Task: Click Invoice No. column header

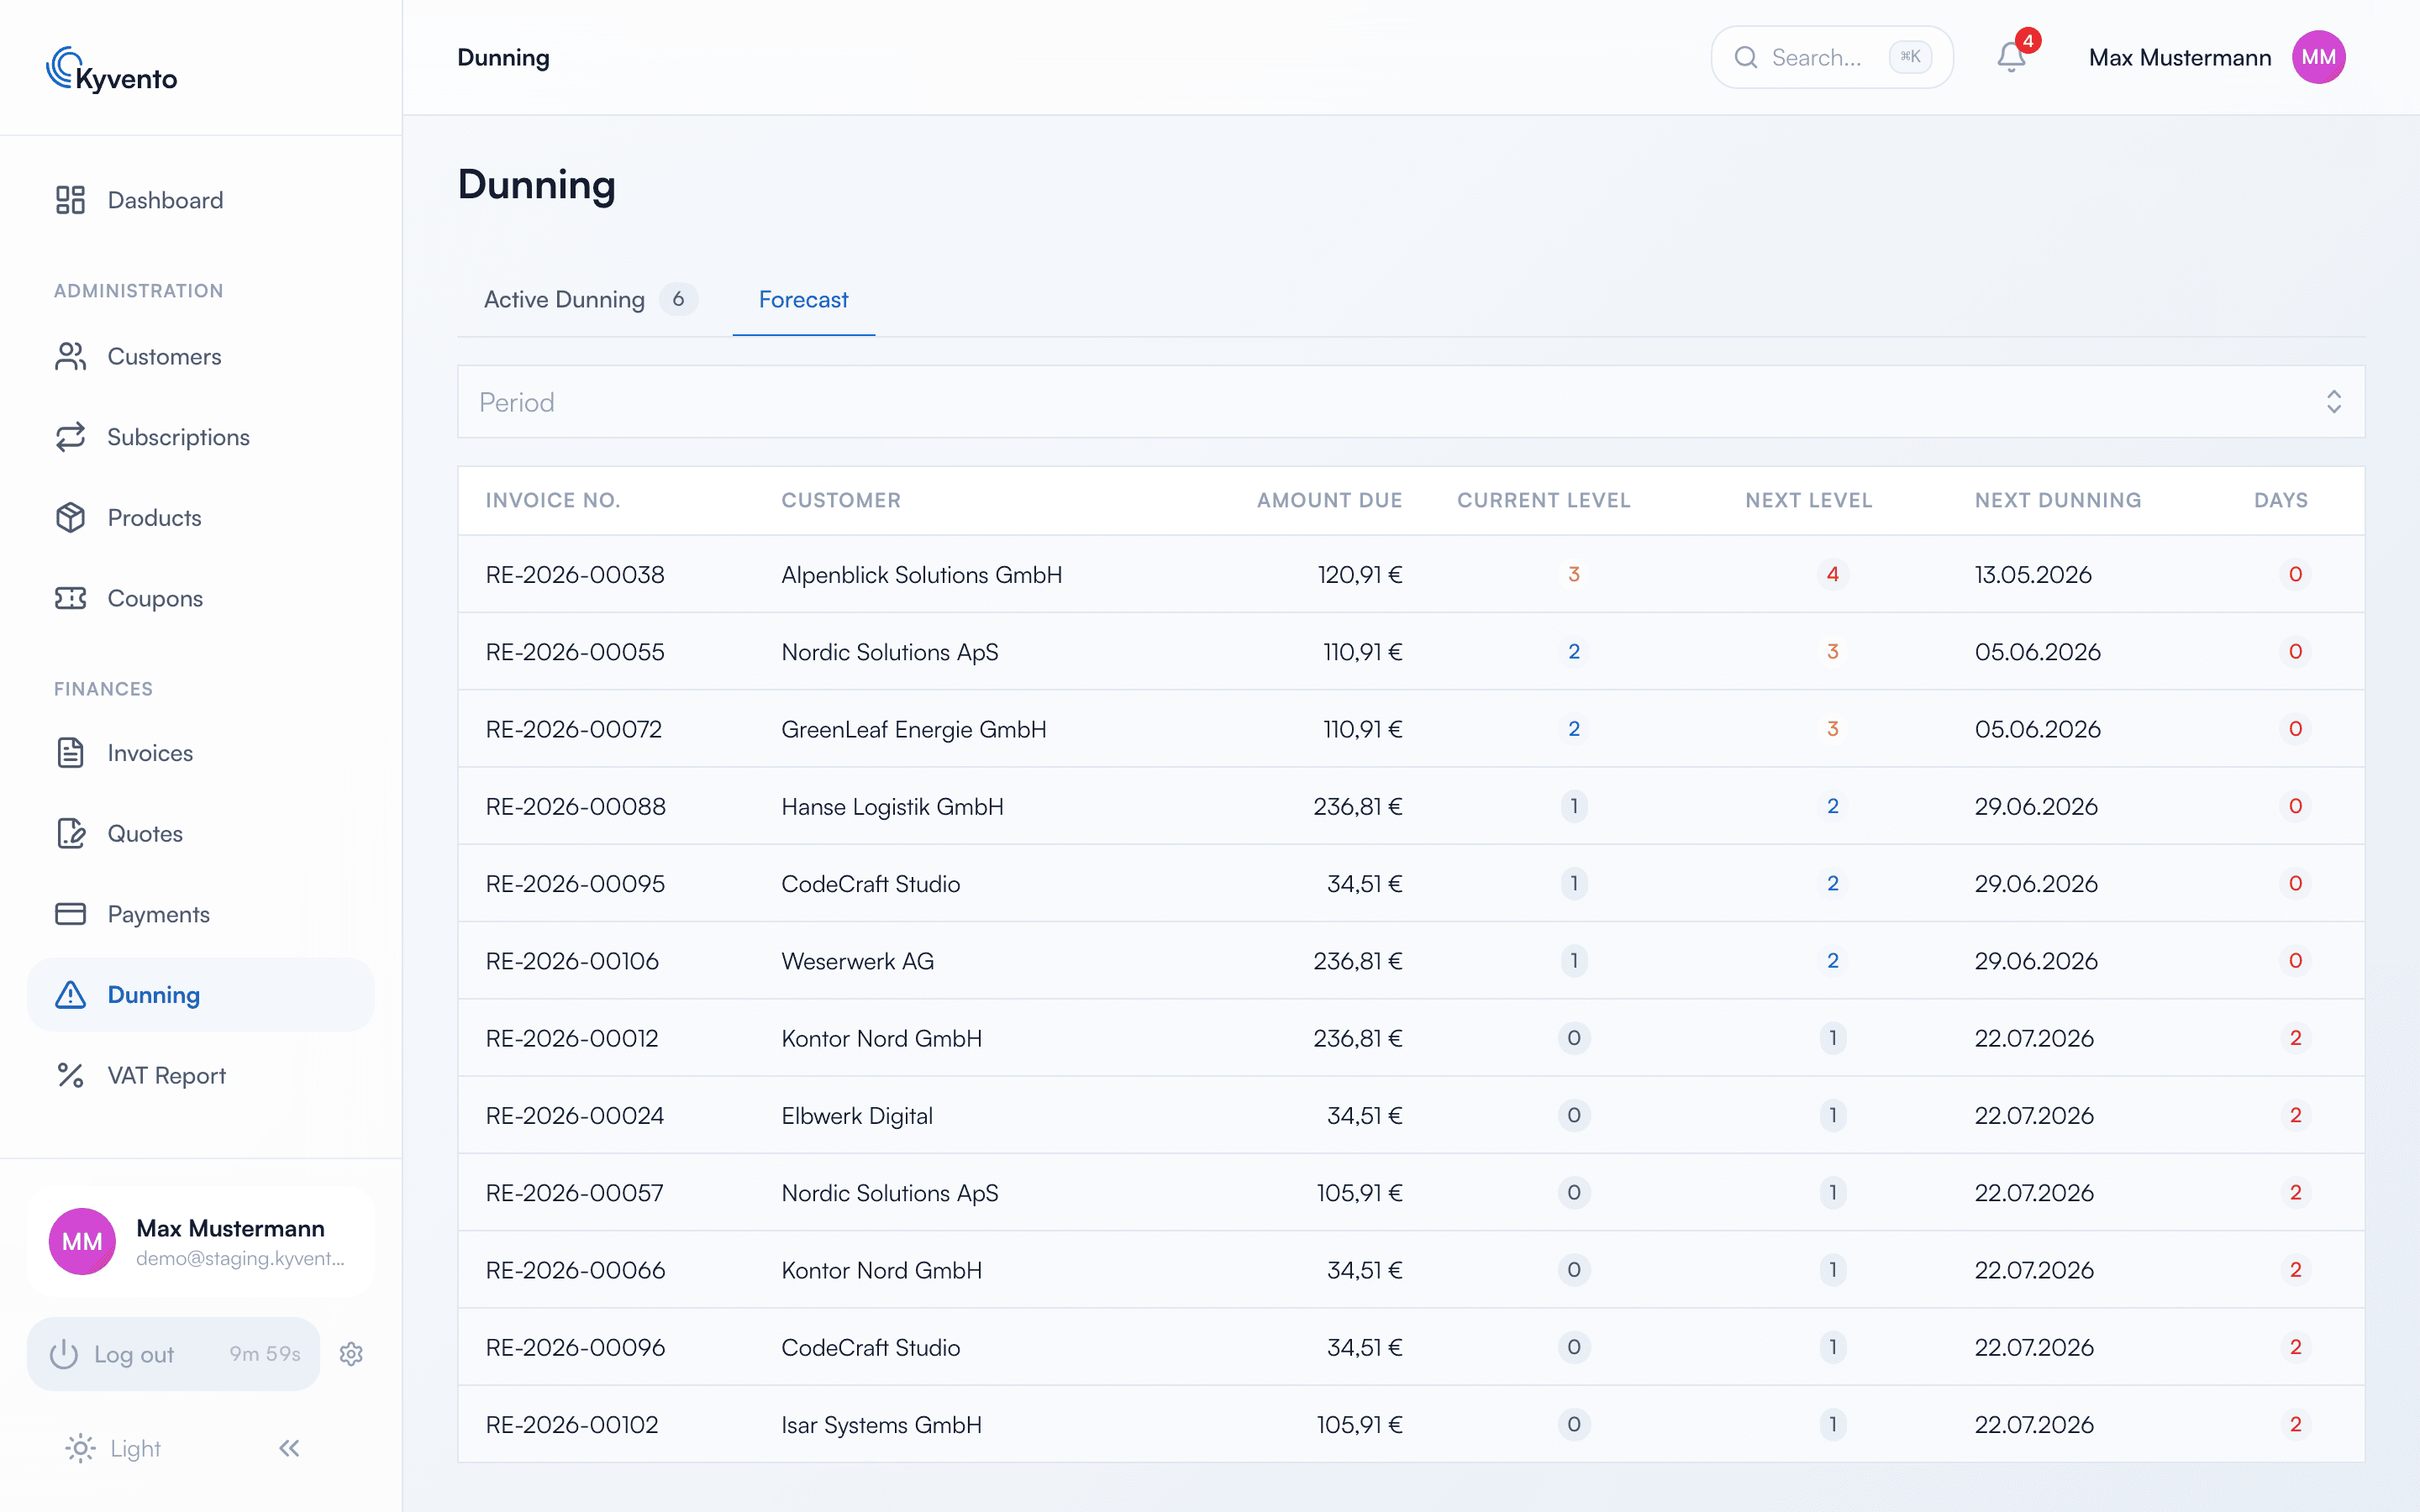Action: click(x=553, y=500)
